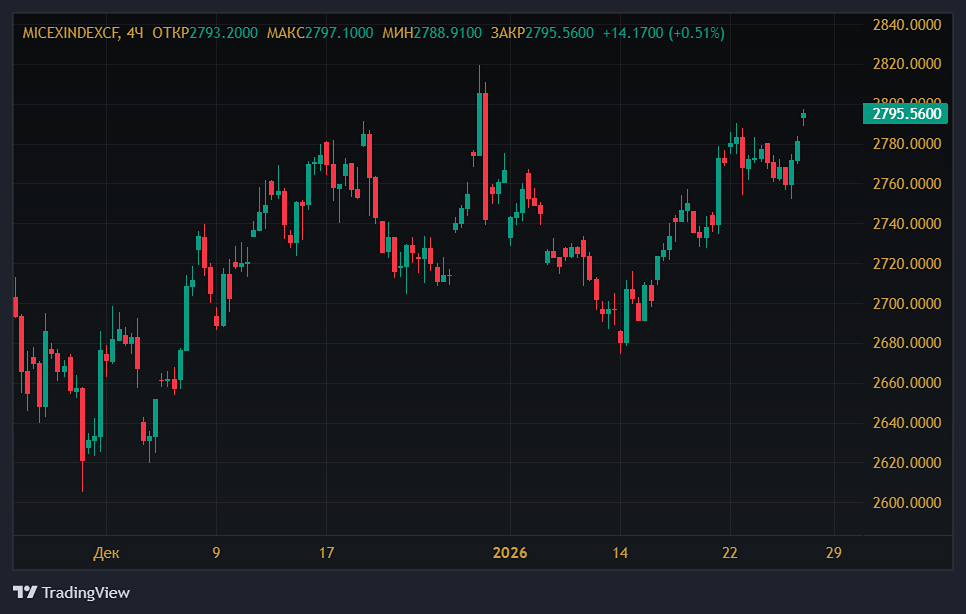This screenshot has height=614, width=966.
Task: Click the latest green candle near 2795
Action: [803, 115]
